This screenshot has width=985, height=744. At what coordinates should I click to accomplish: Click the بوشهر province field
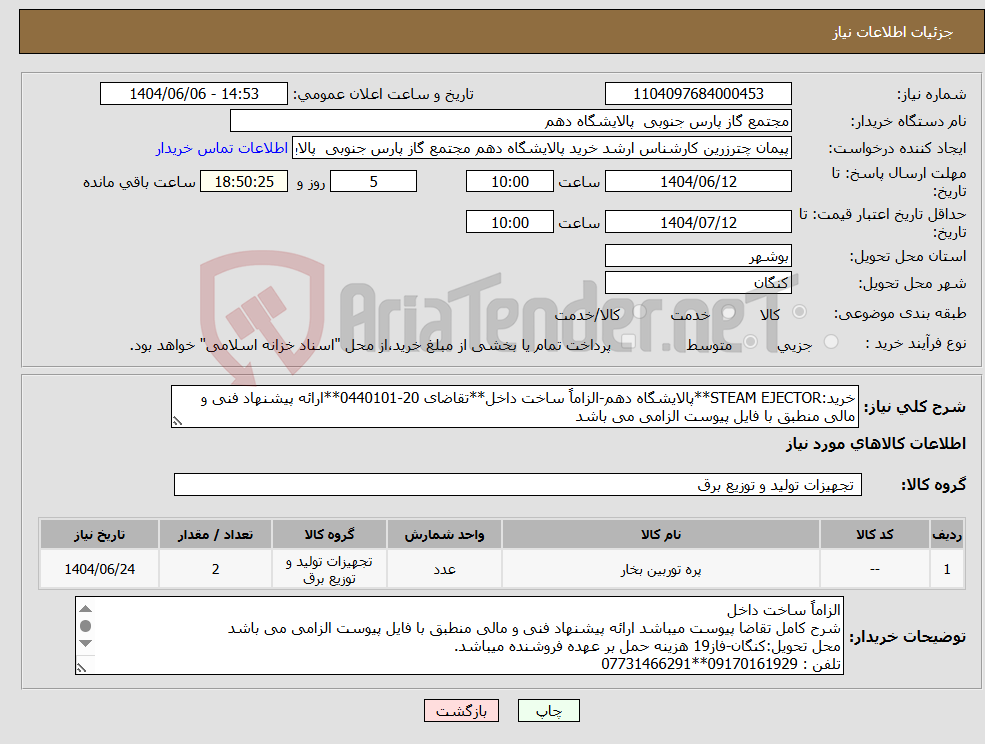(698, 255)
